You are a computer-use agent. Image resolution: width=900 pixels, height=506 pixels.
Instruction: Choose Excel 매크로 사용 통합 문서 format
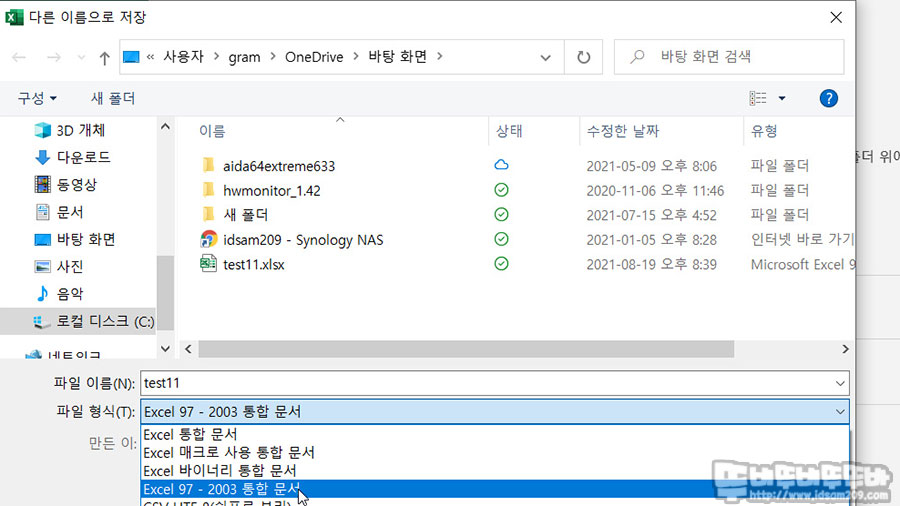494,453
